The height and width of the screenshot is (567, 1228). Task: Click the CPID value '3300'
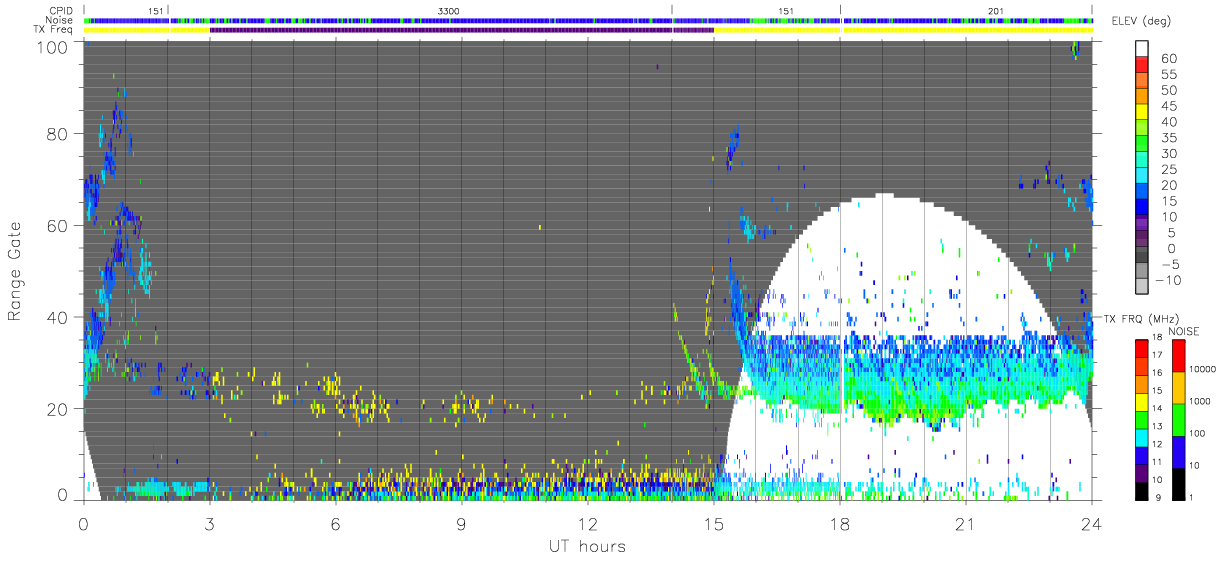449,11
